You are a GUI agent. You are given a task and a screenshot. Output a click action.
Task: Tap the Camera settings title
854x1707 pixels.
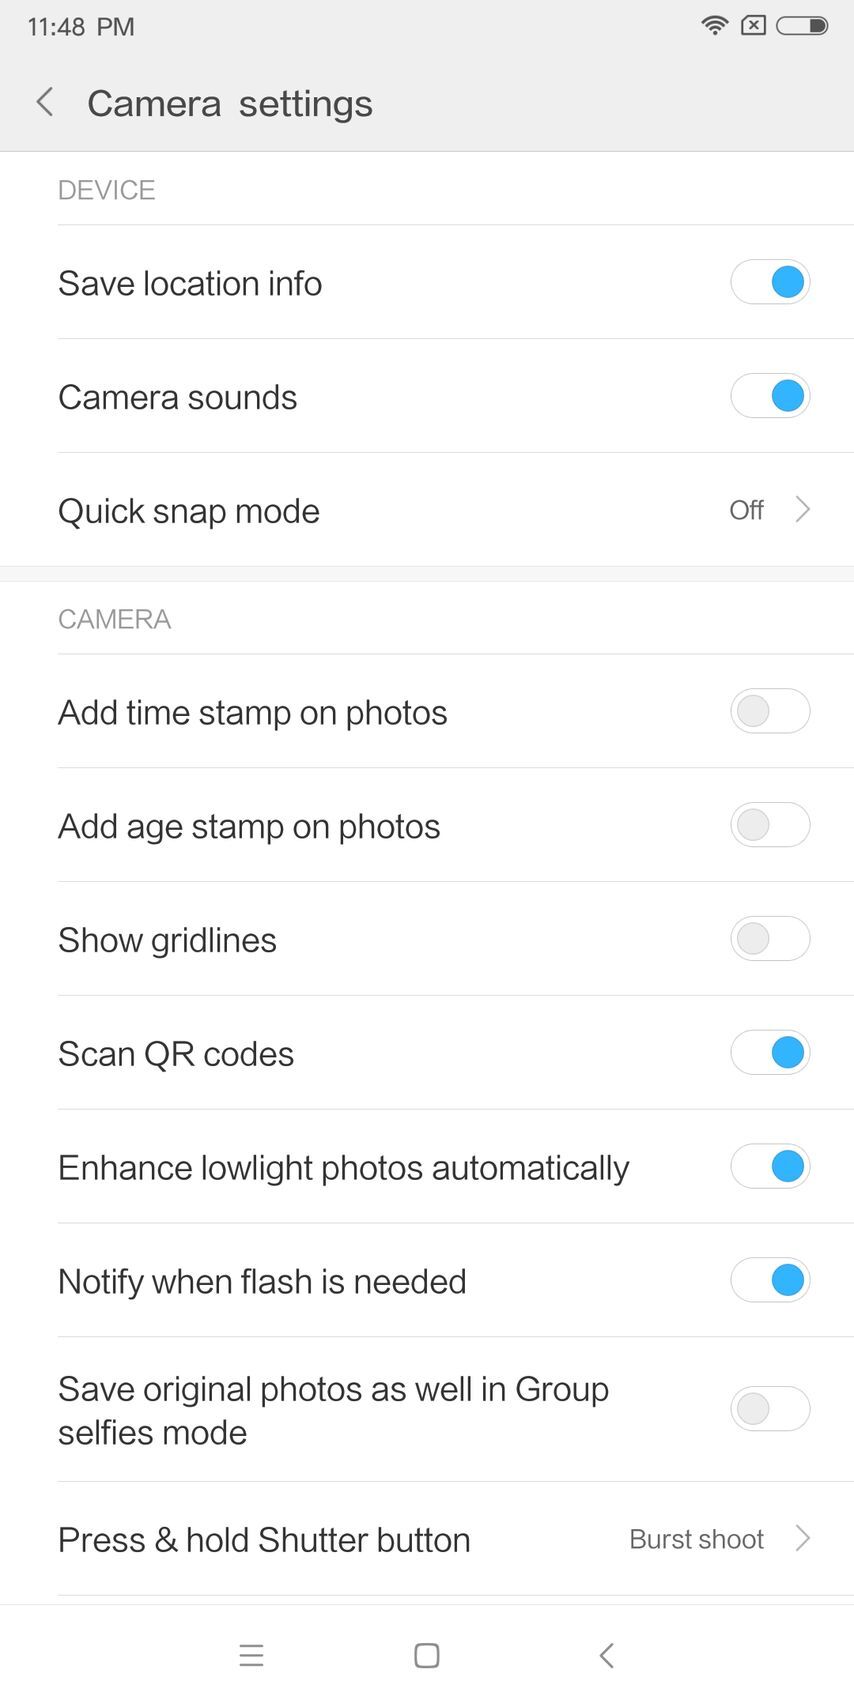(230, 103)
